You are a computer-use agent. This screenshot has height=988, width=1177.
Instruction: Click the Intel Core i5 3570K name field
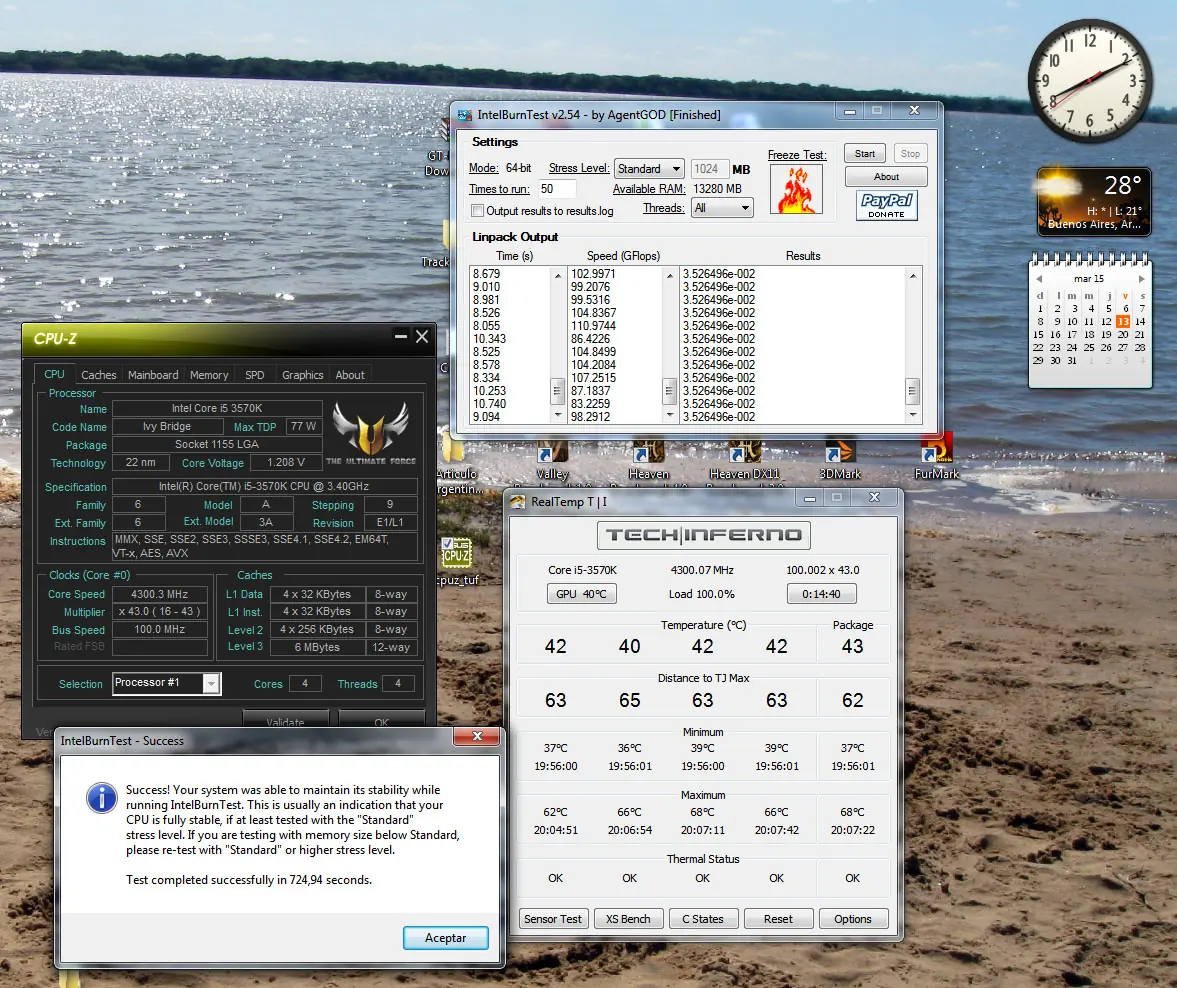pos(217,408)
